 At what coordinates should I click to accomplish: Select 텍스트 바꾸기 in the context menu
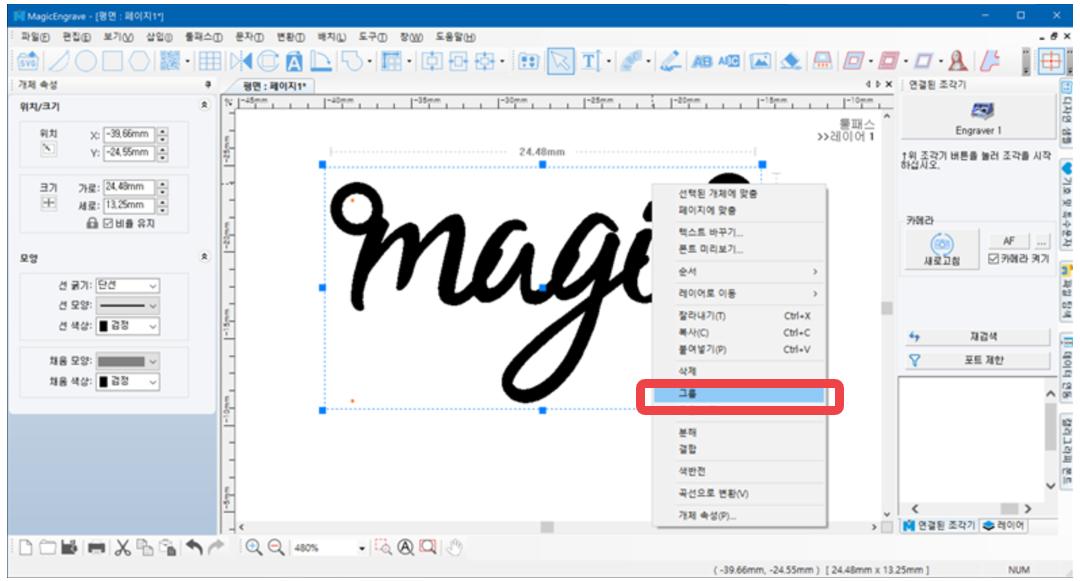point(740,232)
